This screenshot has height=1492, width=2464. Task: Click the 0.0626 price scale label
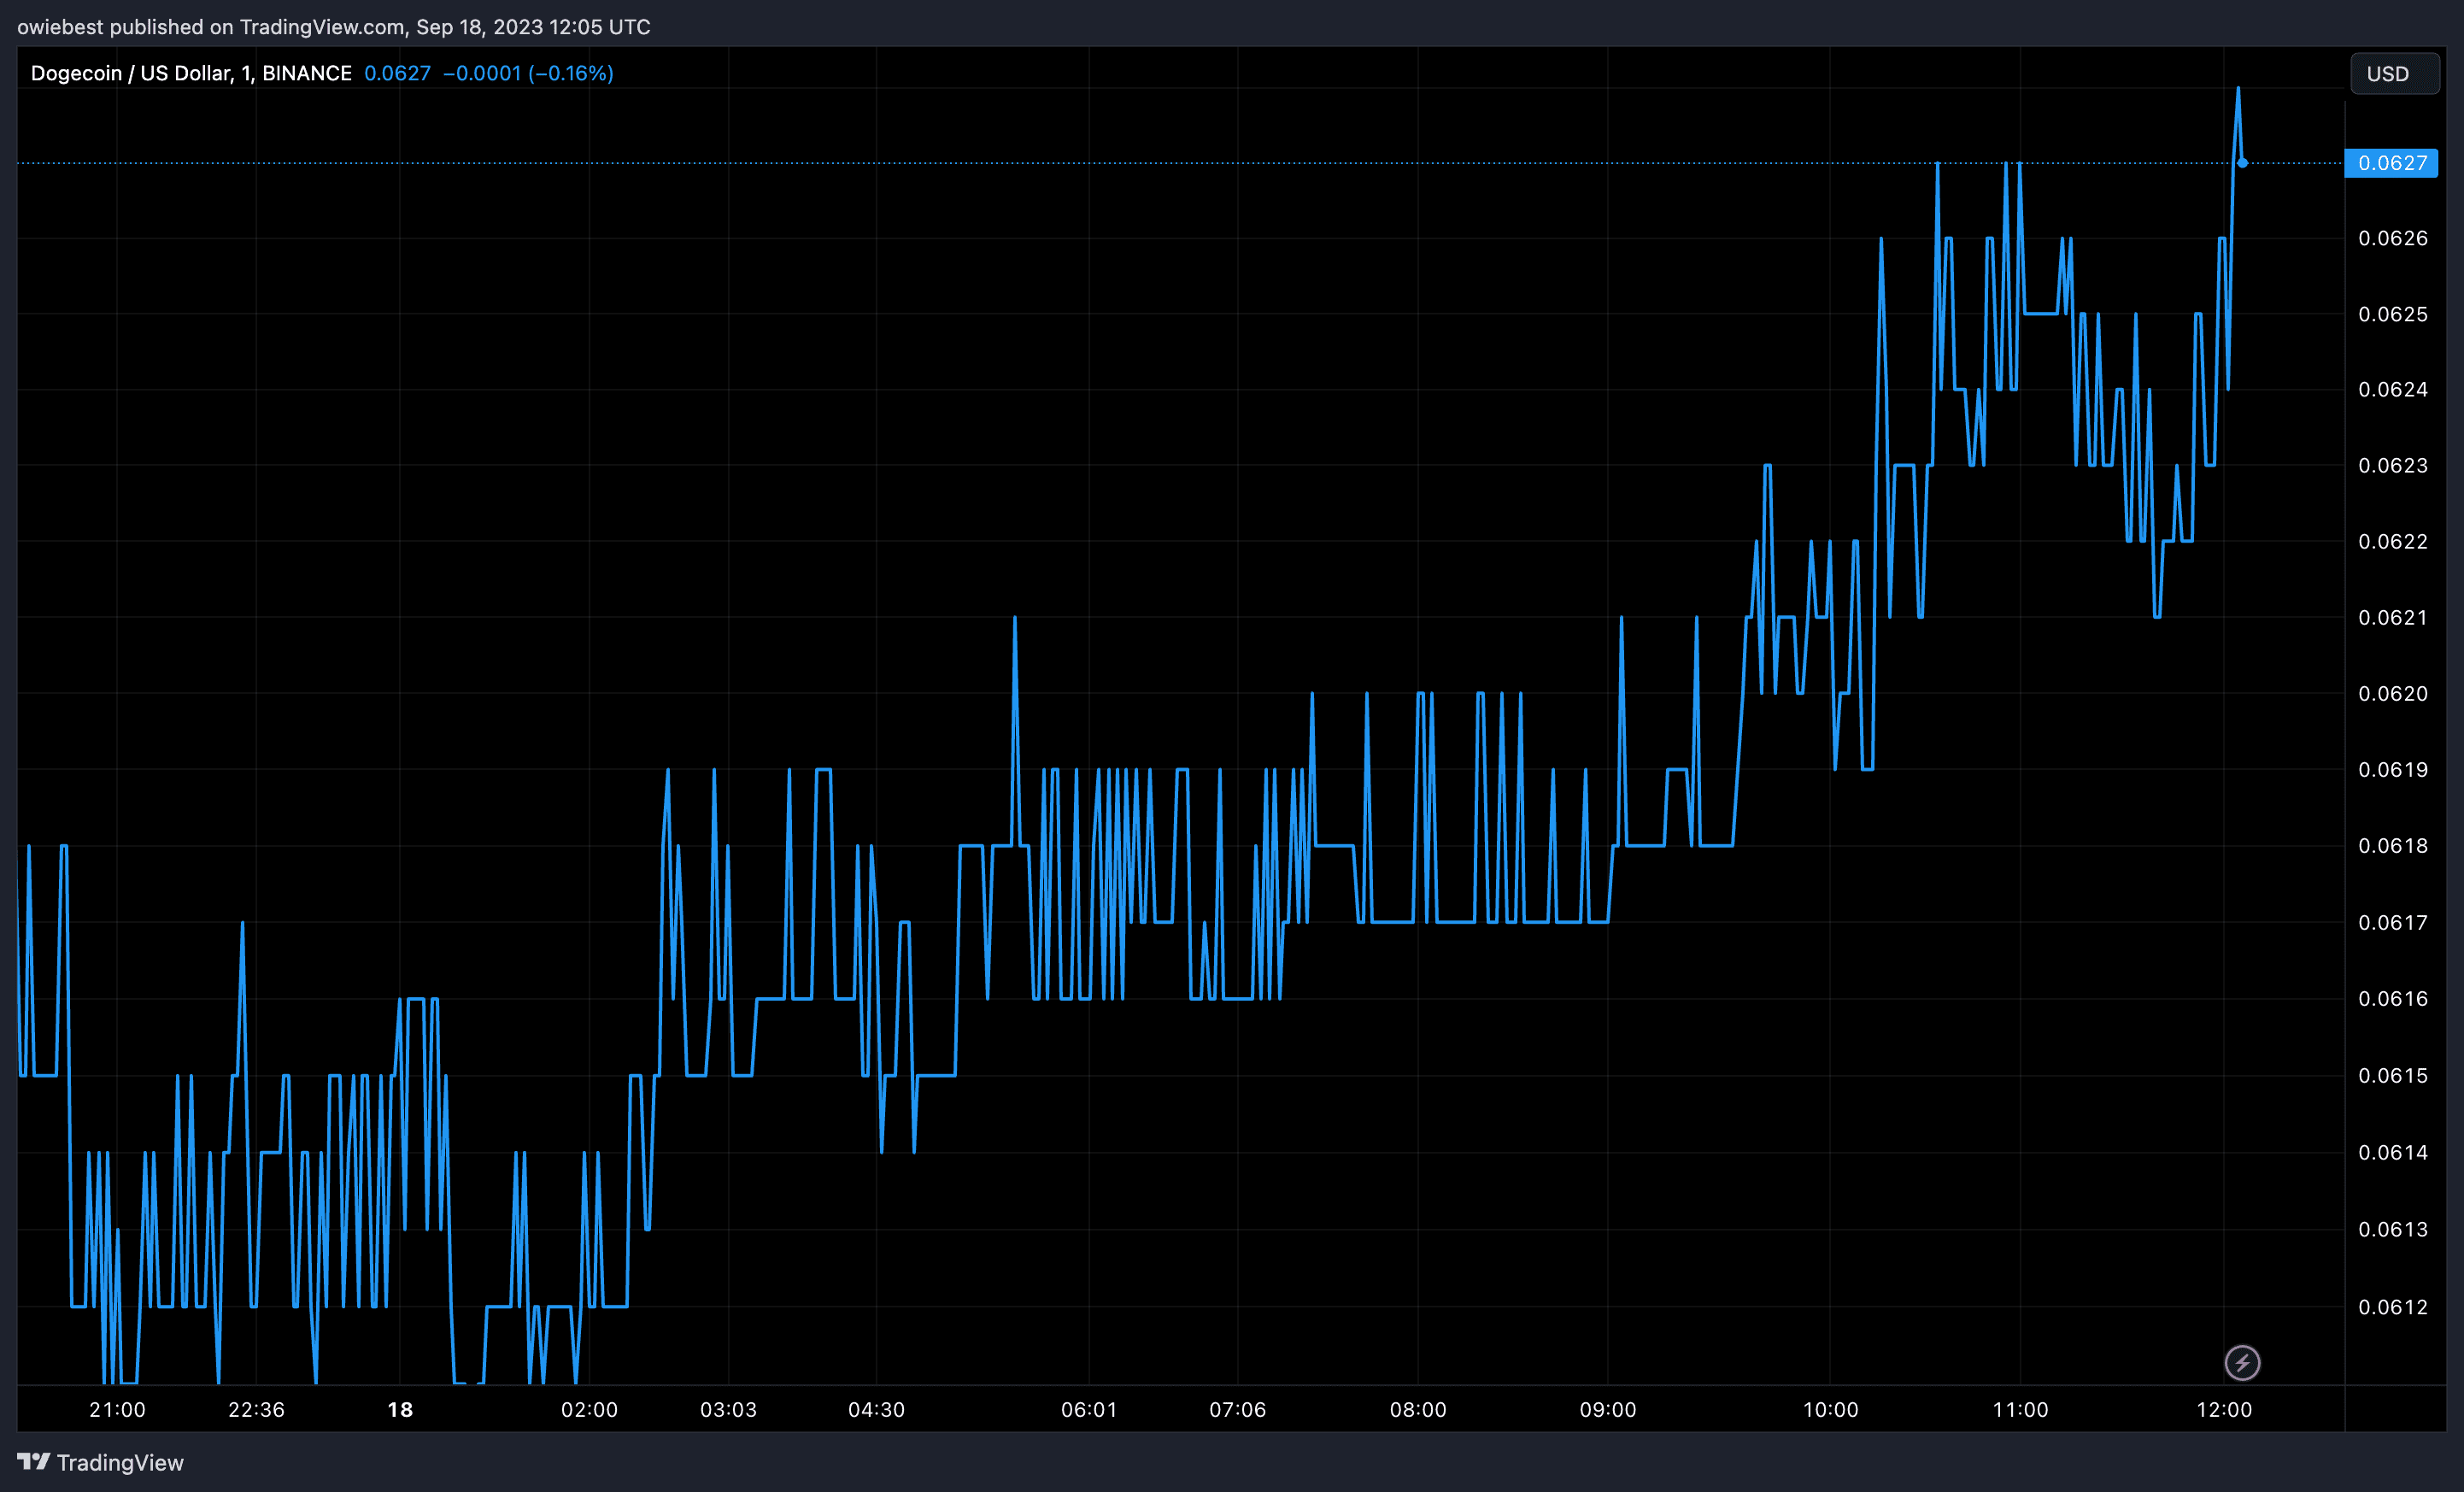[x=2392, y=238]
